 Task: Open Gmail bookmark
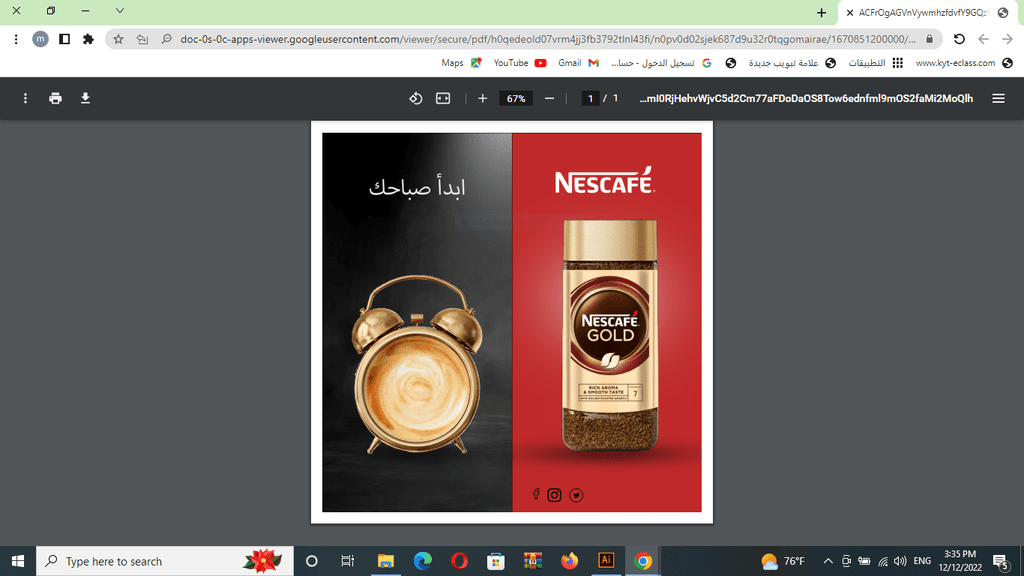(578, 63)
